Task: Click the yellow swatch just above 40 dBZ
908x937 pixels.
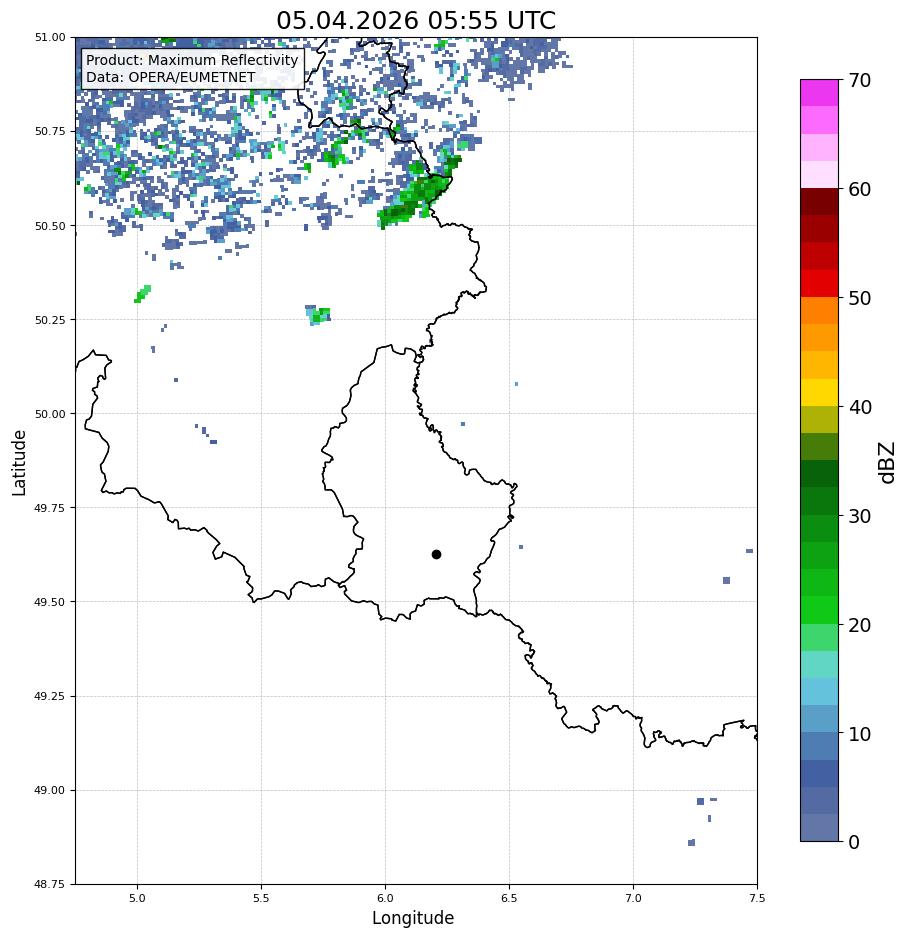Action: [820, 393]
